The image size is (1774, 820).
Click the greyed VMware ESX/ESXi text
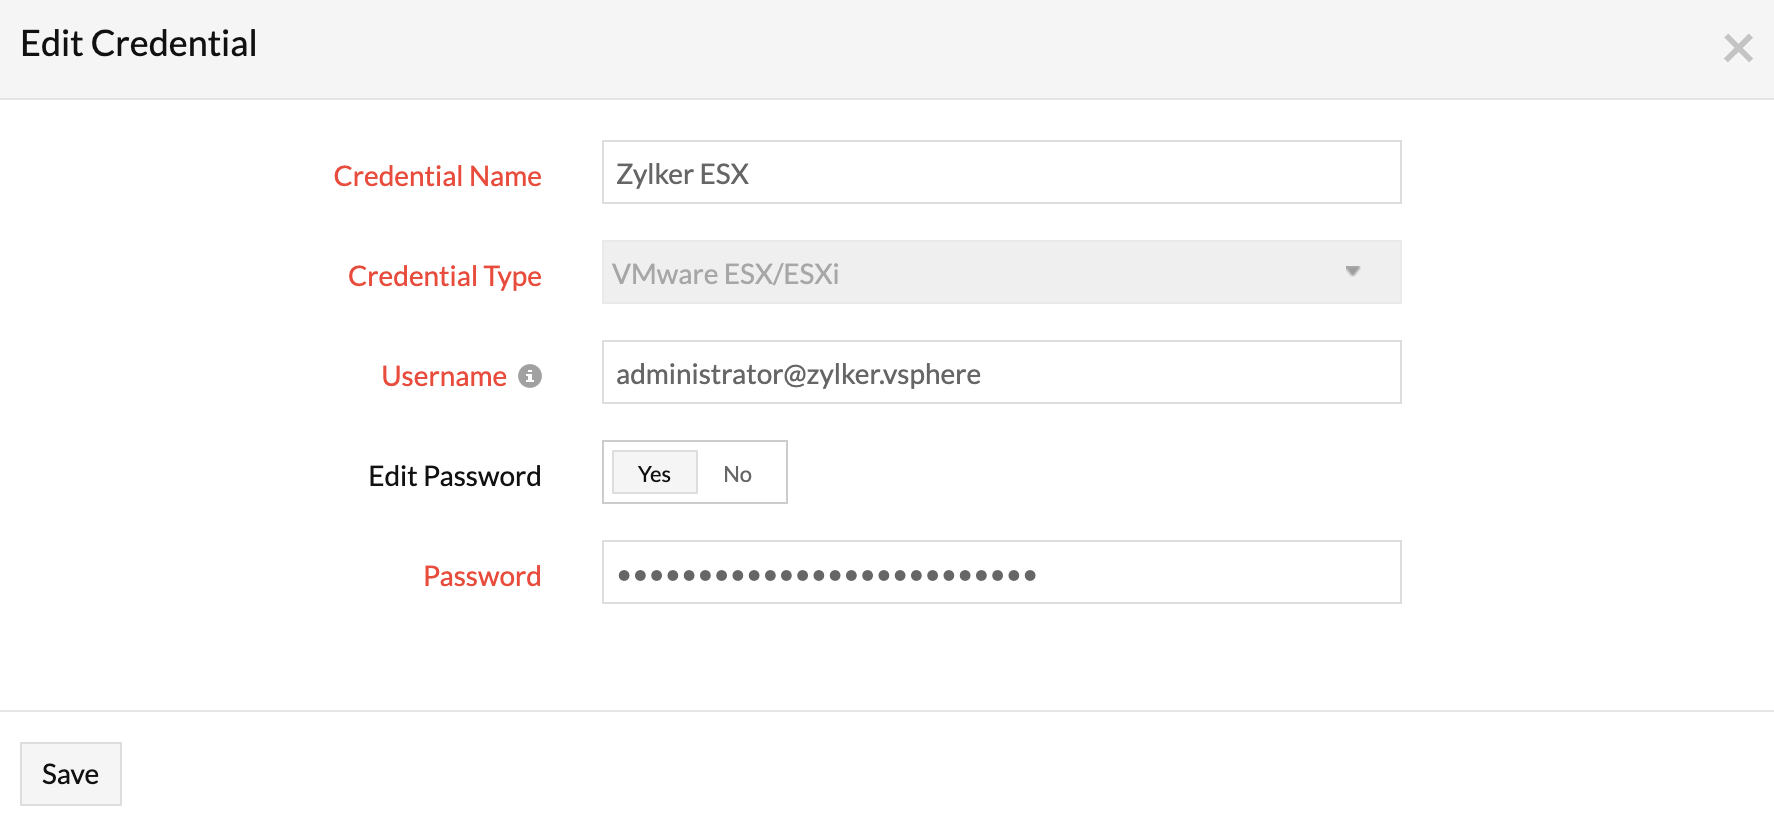(725, 274)
